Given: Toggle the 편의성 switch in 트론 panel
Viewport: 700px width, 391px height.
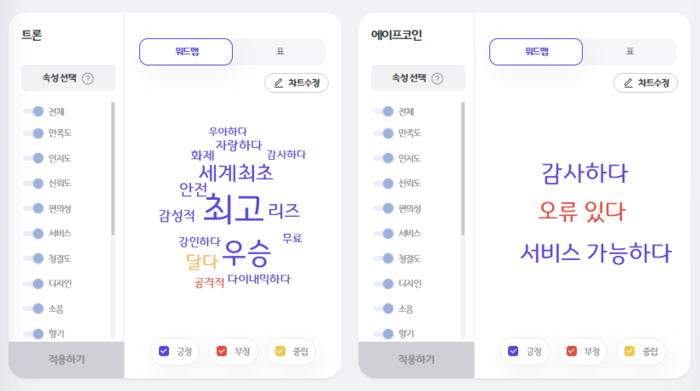Looking at the screenshot, I should click(33, 208).
